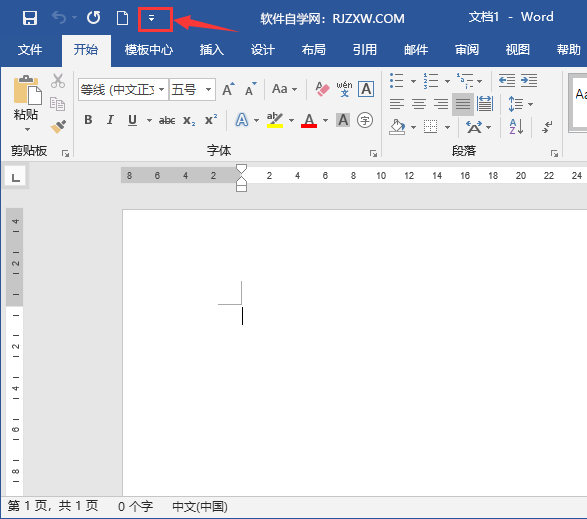
Task: Save the document with the floppy disk icon
Action: [x=30, y=18]
